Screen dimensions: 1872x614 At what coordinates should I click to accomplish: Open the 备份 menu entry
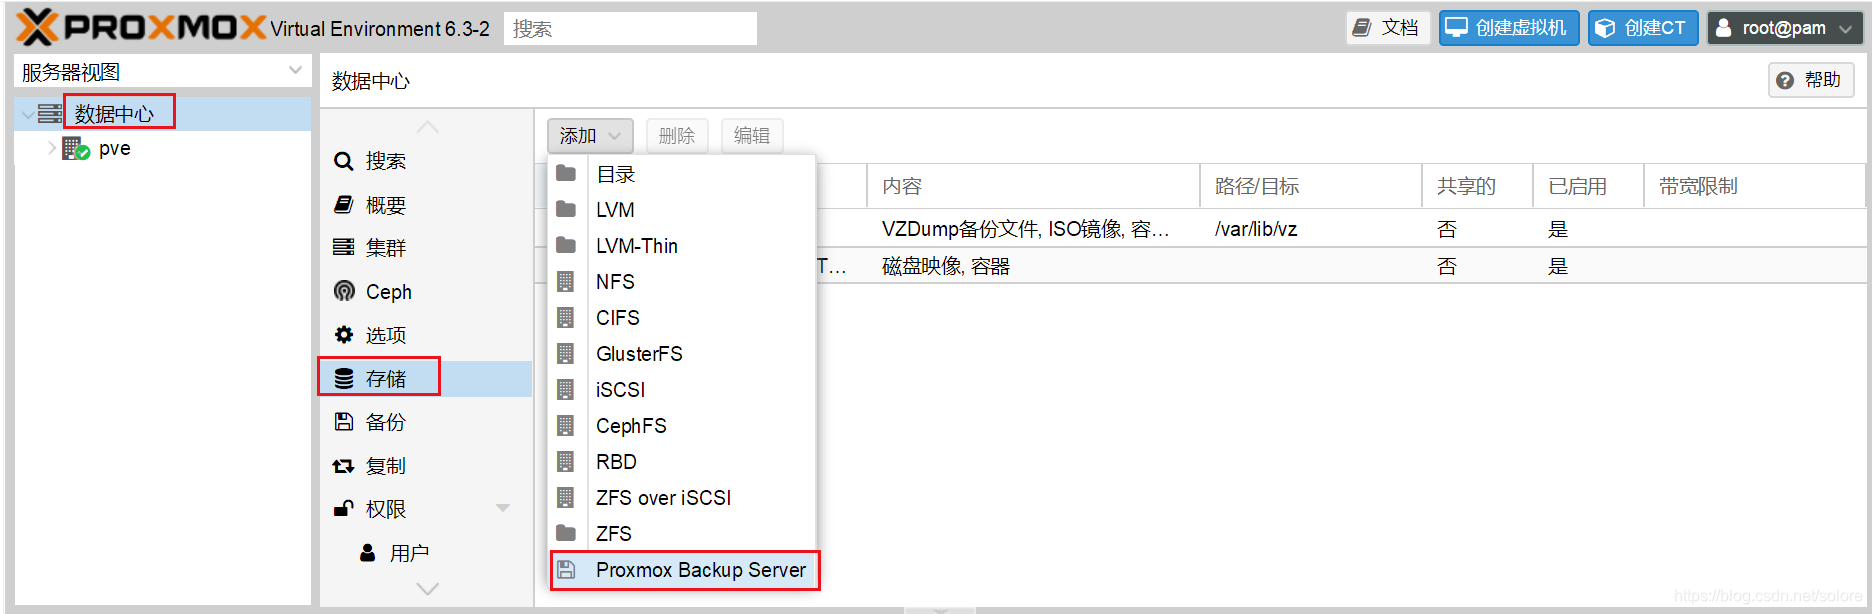(x=426, y=422)
